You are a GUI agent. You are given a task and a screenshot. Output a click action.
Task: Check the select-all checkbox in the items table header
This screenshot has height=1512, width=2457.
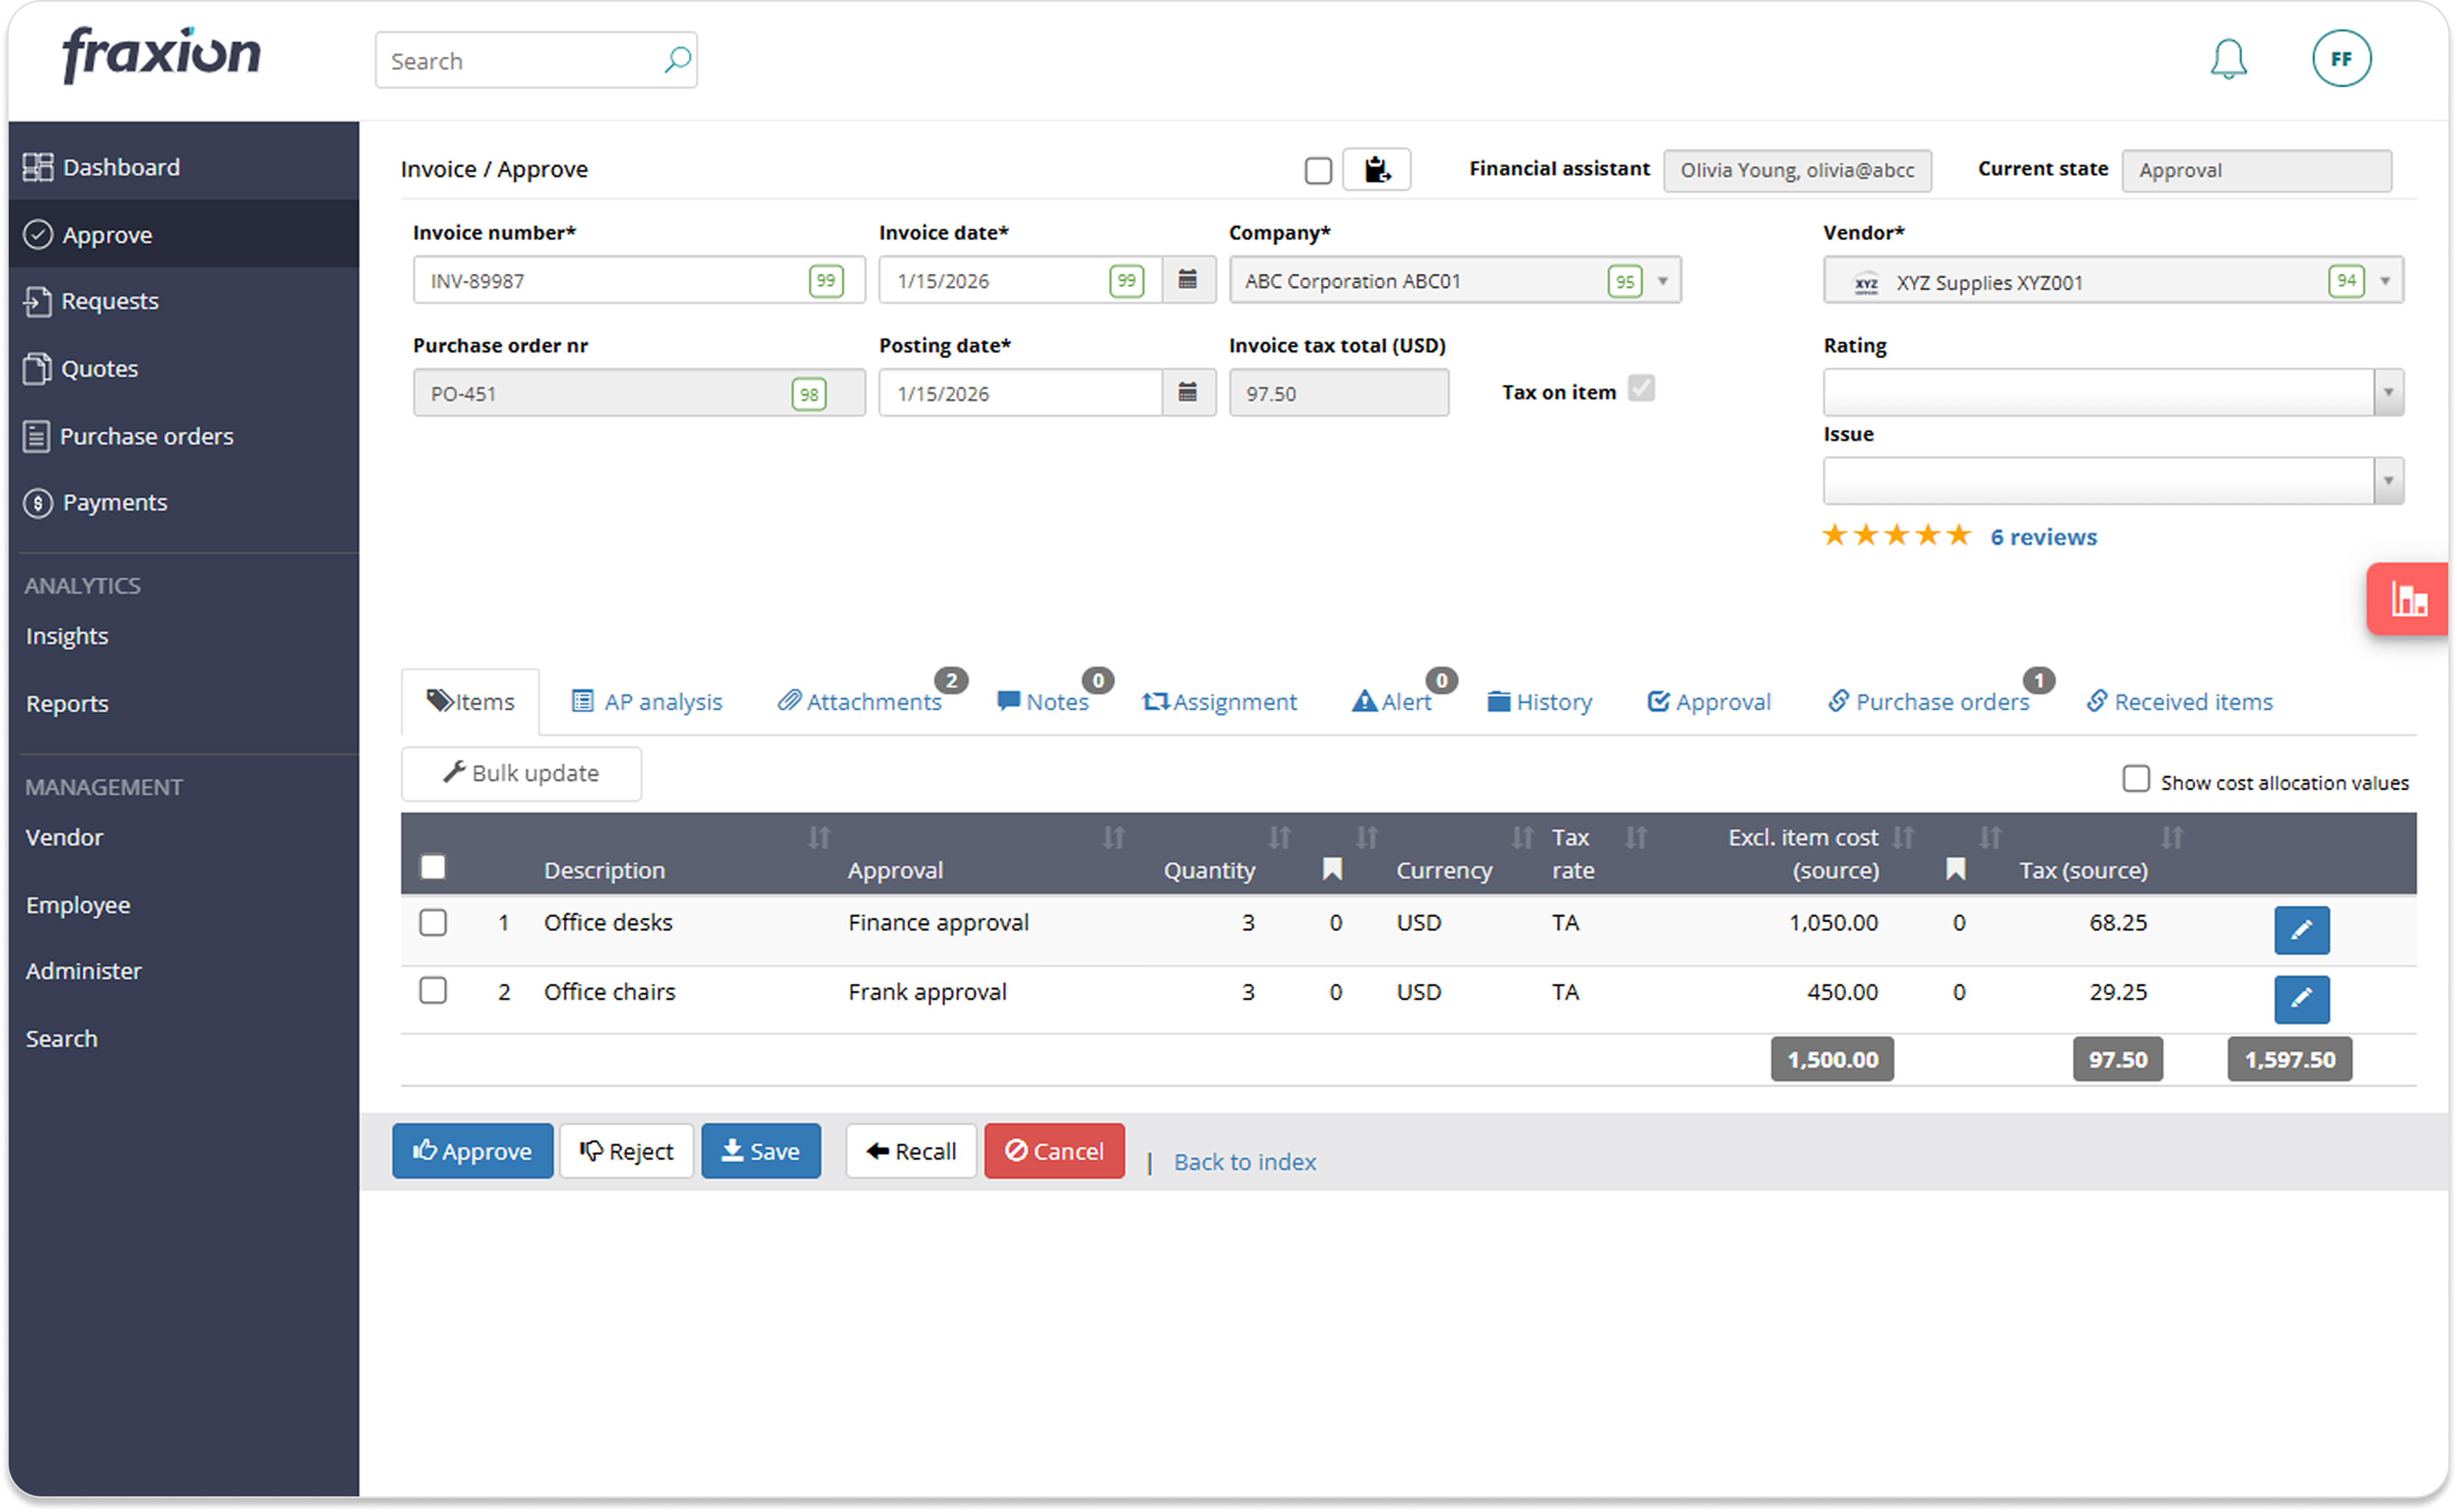434,867
